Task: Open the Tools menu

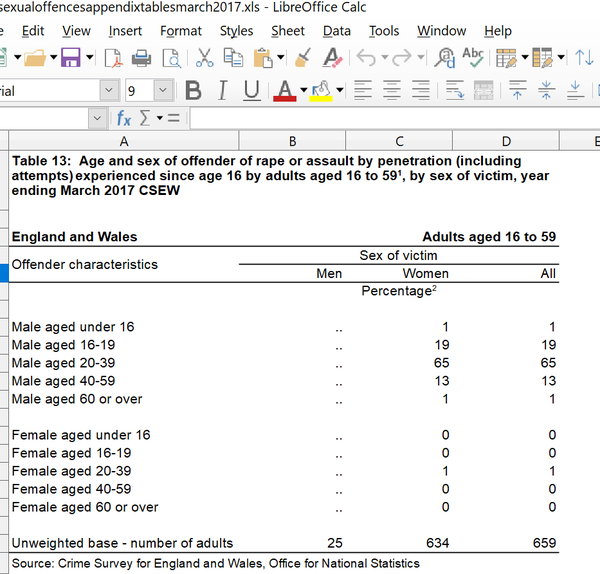Action: coord(384,31)
